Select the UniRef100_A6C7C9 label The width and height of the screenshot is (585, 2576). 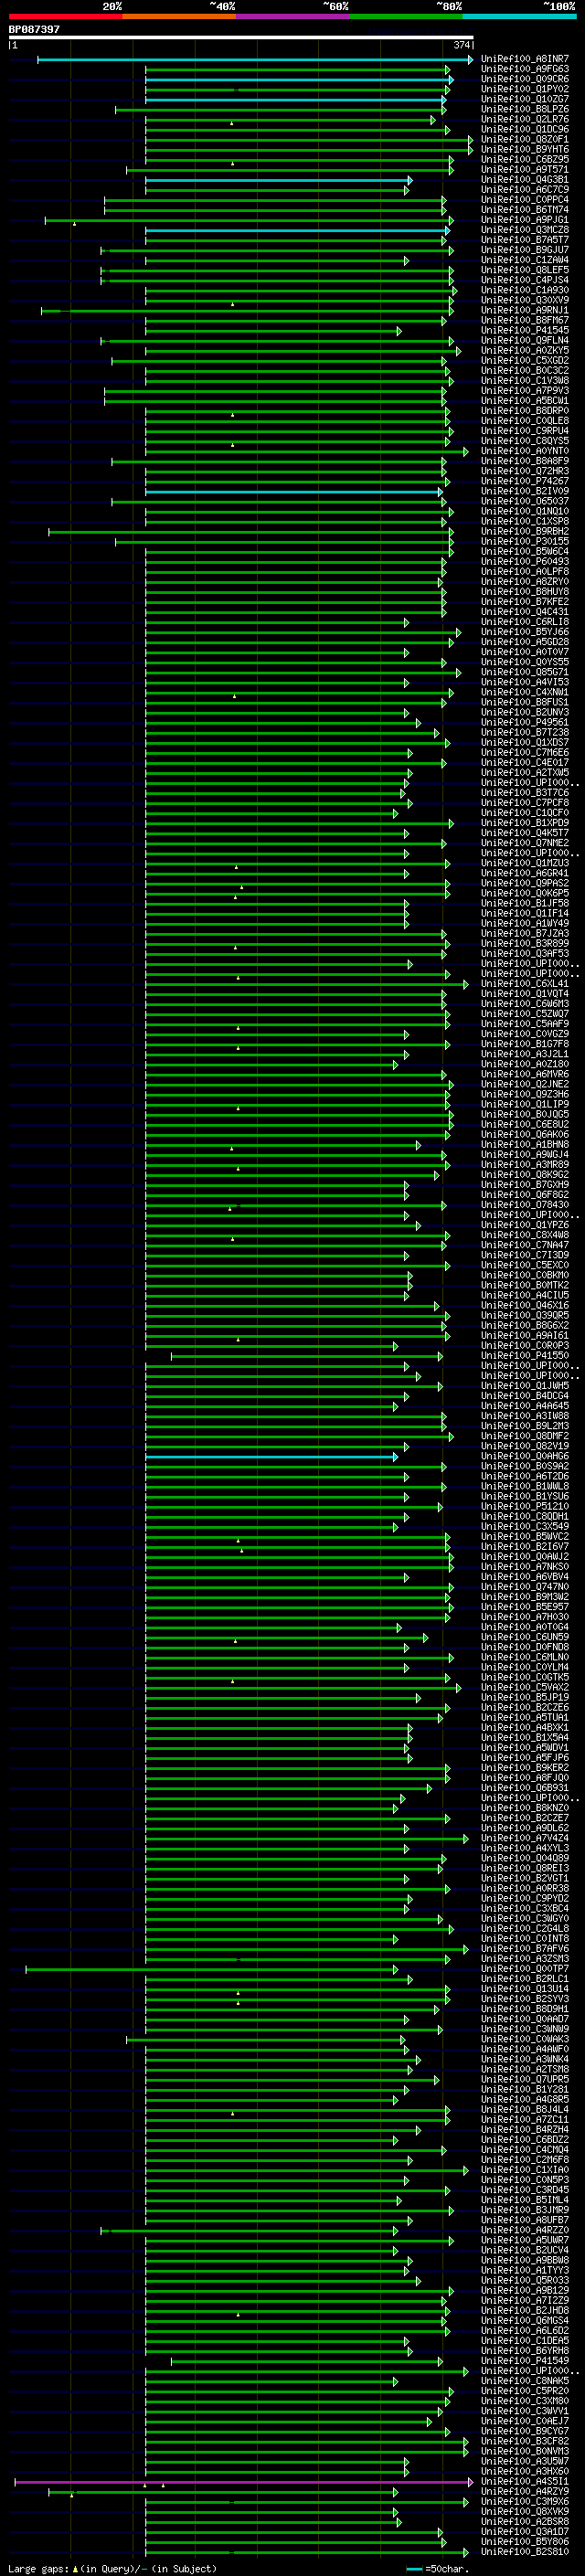click(x=525, y=190)
